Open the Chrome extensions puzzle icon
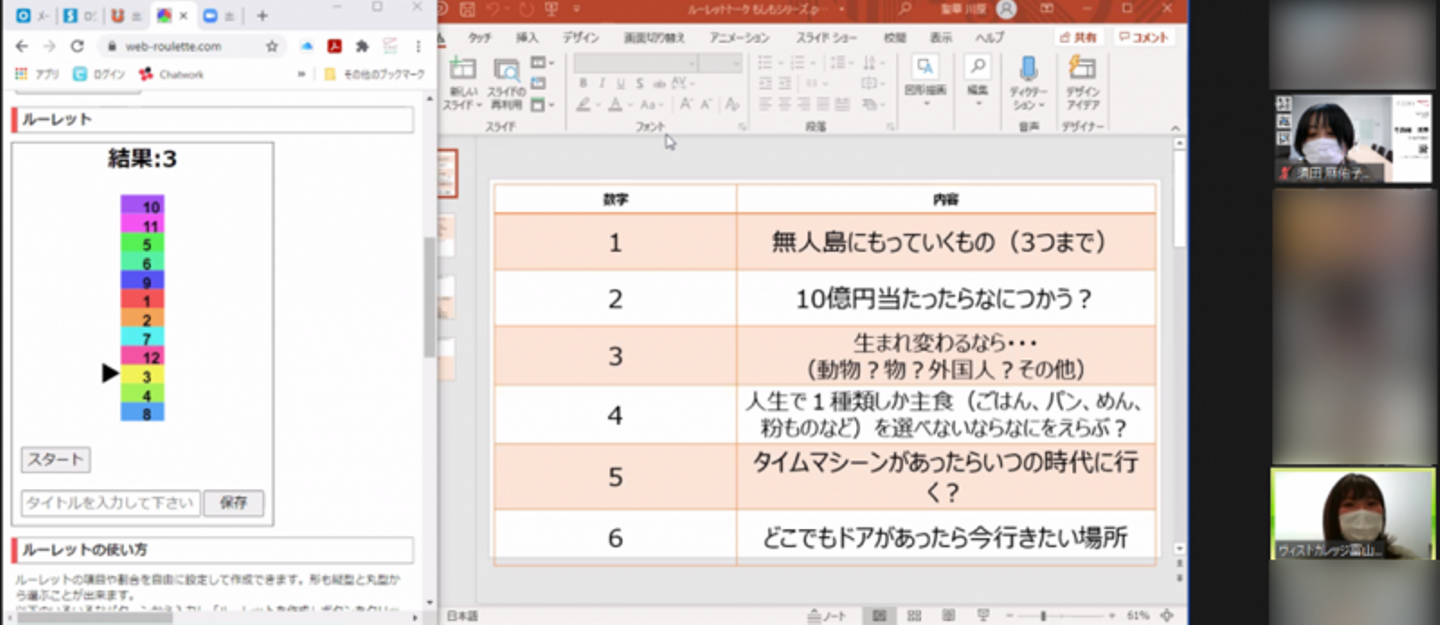1440x625 pixels. pos(362,46)
